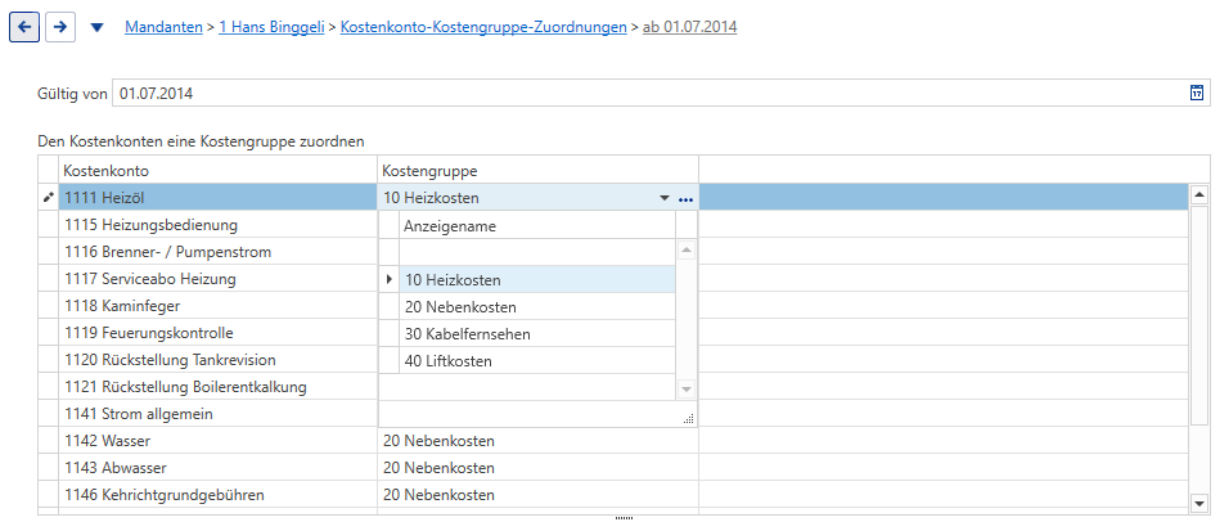Click 20 Nebenkosten cell for 1146 Kehrichtgrundgebühren
The image size is (1220, 522).
click(538, 495)
